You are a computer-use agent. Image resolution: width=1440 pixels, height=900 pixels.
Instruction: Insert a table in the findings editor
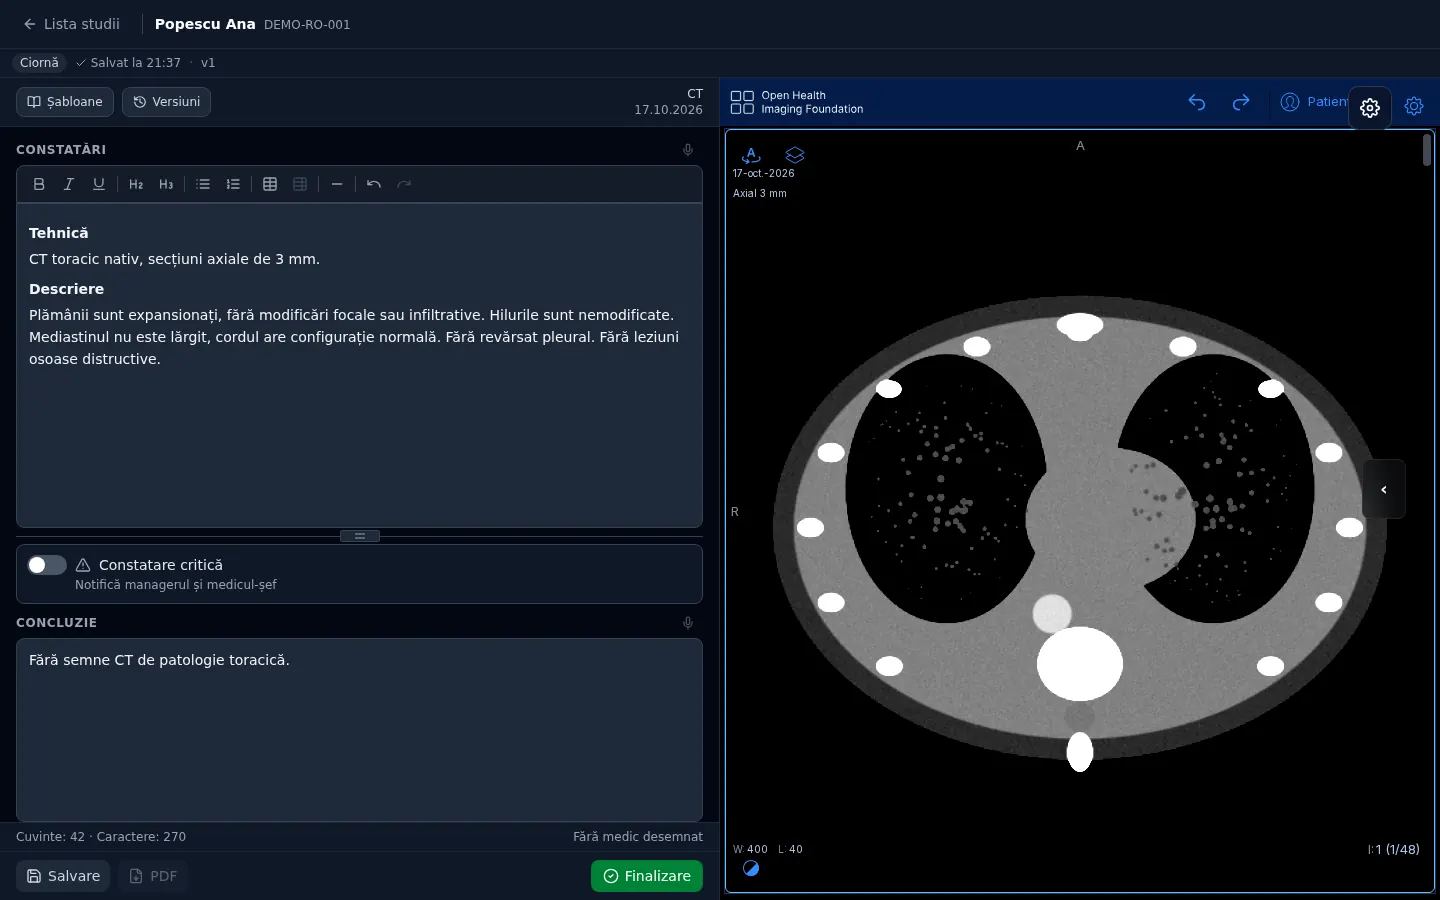[270, 184]
